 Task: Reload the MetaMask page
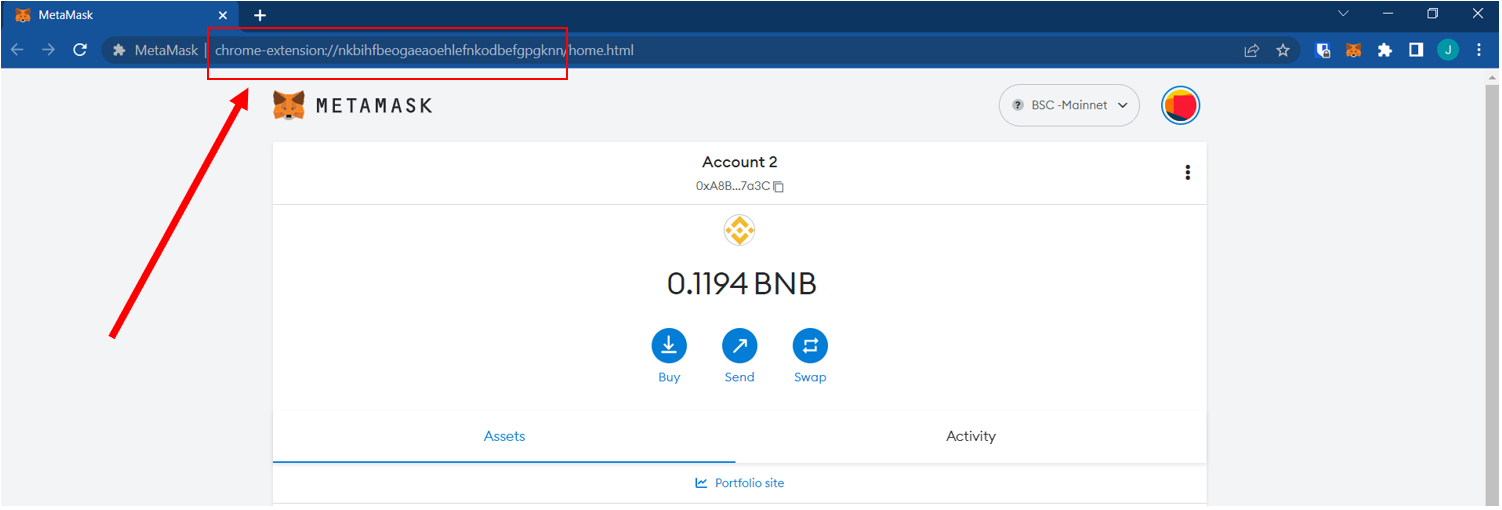pos(80,50)
